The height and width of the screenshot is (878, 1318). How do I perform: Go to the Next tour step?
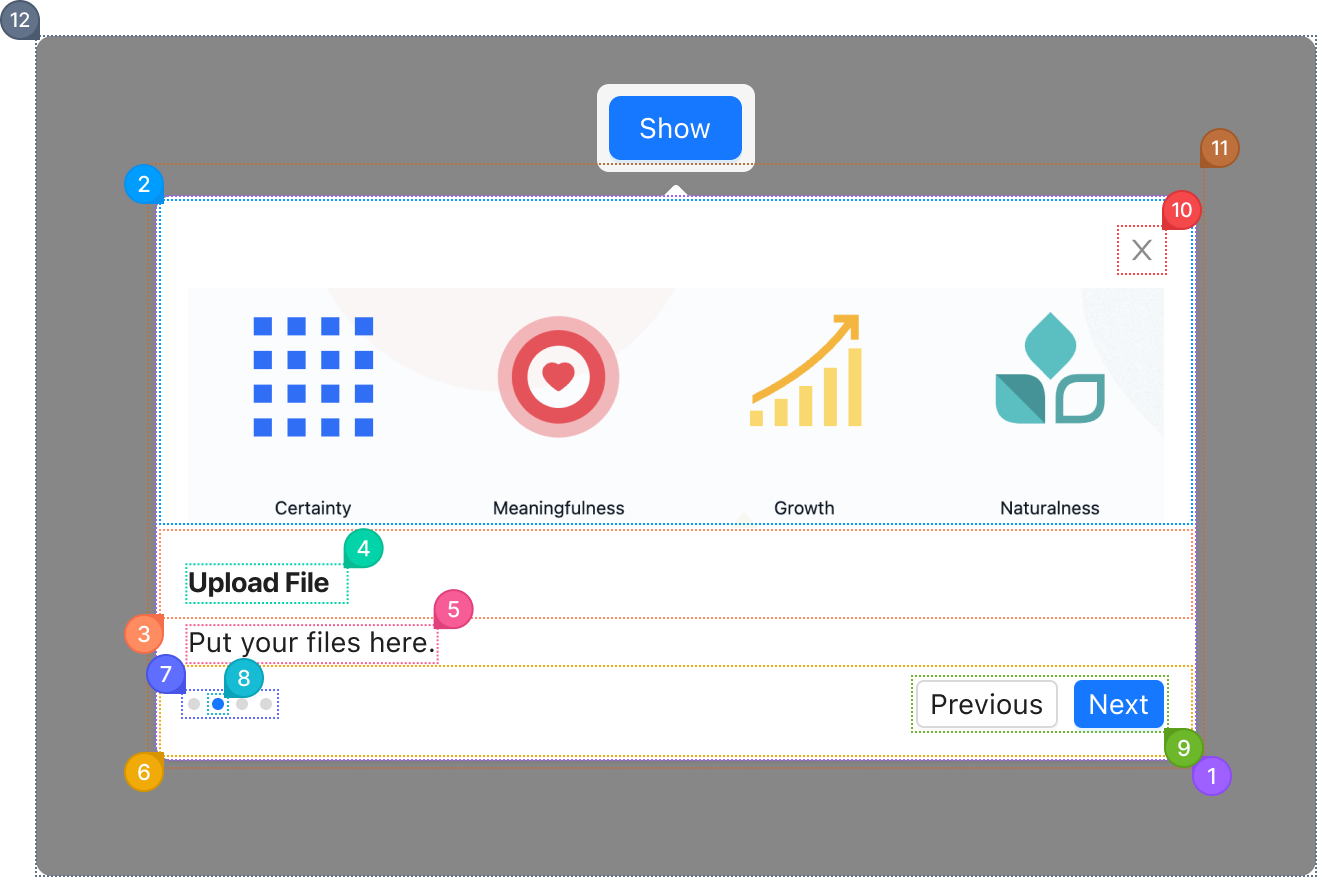pyautogui.click(x=1119, y=704)
